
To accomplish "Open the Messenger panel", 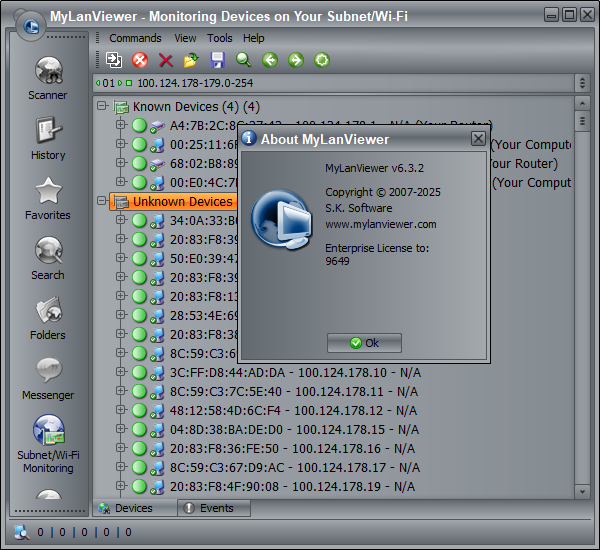I will coord(48,379).
